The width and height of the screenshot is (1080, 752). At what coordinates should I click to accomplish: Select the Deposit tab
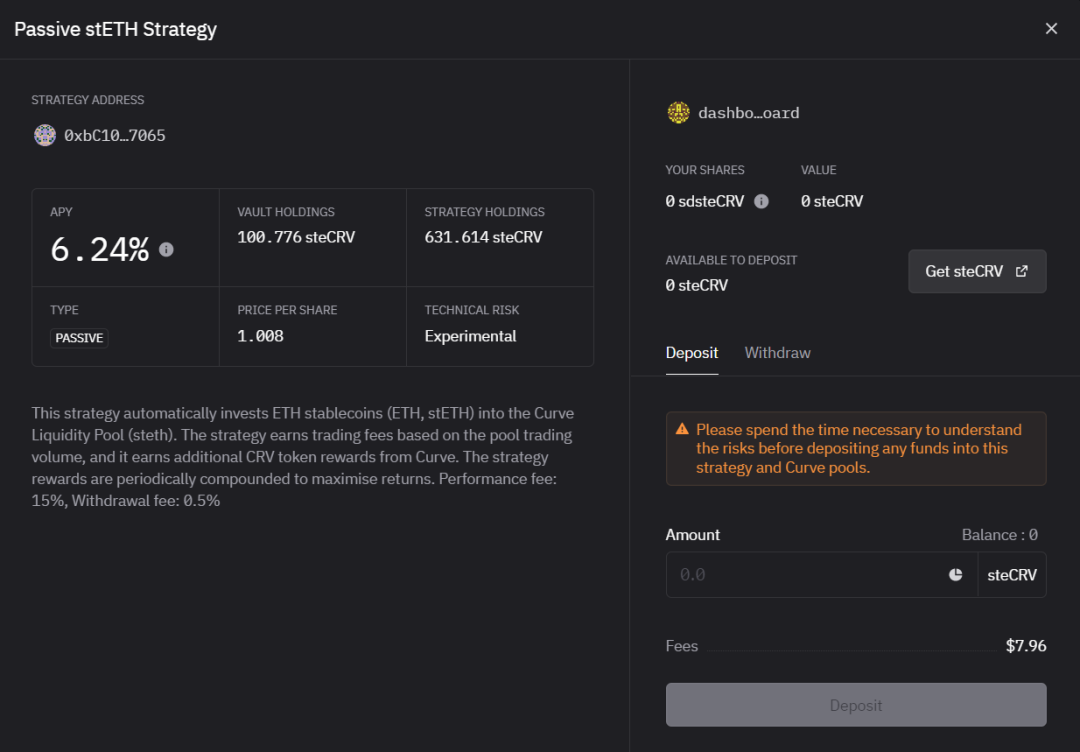click(x=692, y=353)
